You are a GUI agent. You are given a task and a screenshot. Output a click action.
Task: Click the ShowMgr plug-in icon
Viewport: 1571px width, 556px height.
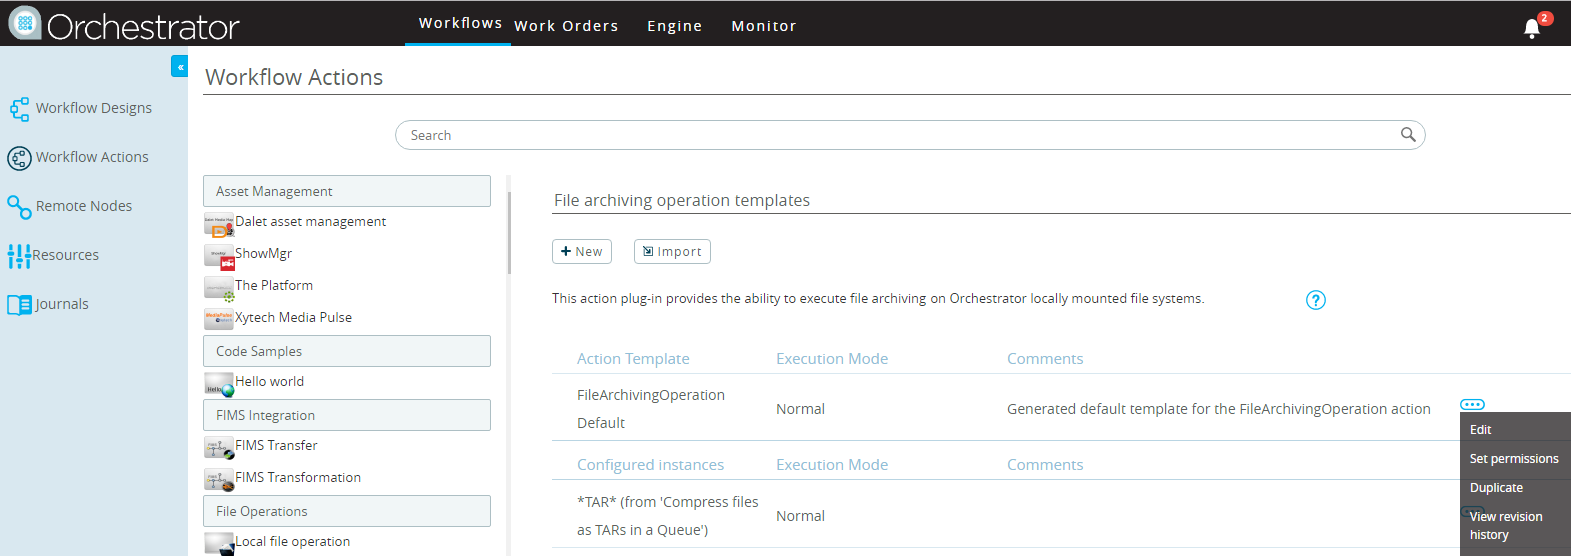point(219,257)
